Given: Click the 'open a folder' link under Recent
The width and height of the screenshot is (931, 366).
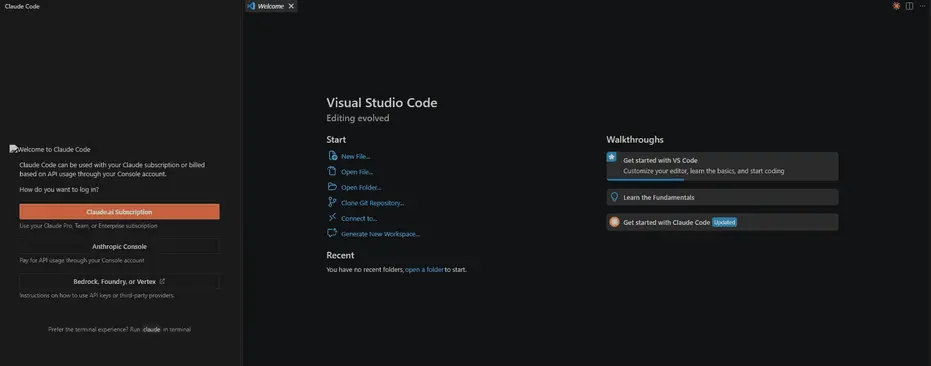Looking at the screenshot, I should (x=424, y=269).
